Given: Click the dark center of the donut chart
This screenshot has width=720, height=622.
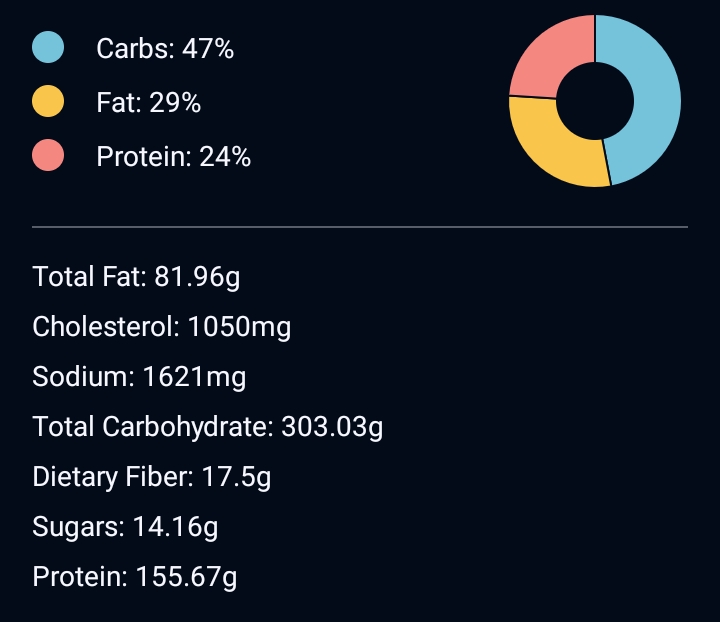Looking at the screenshot, I should click(595, 101).
